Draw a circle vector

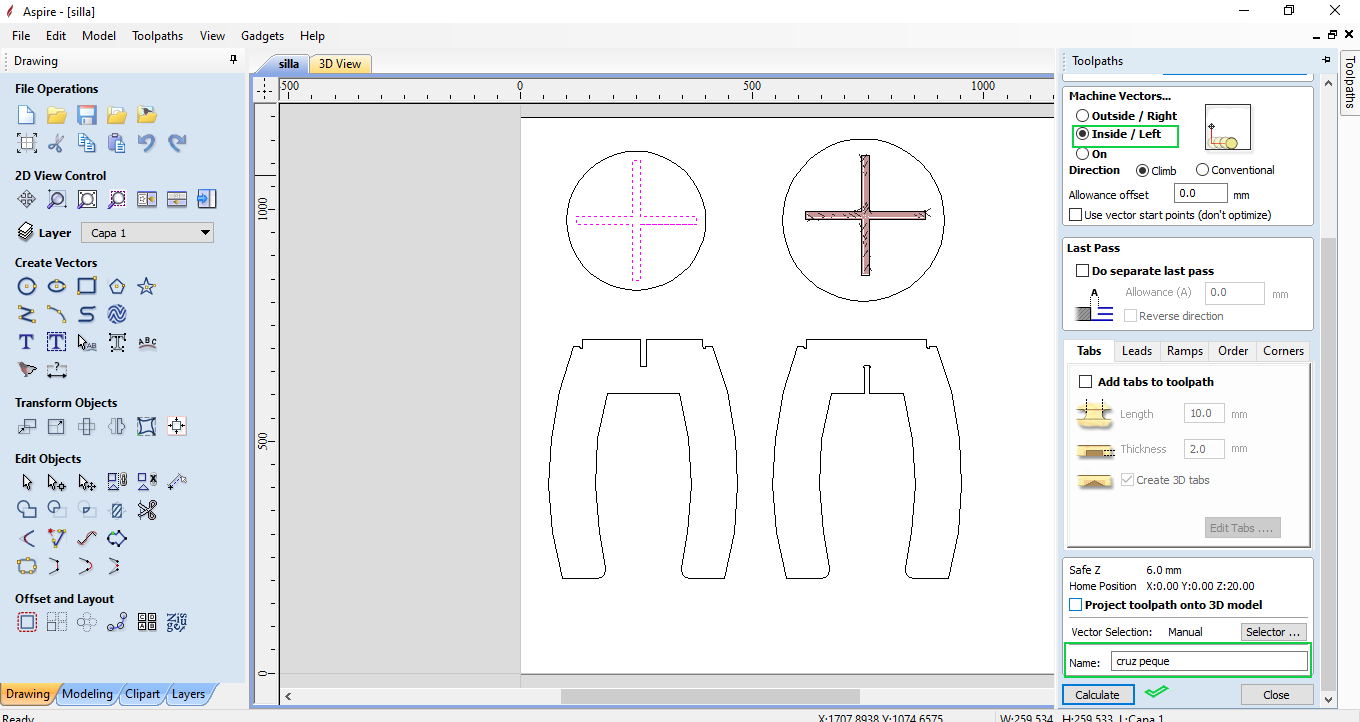pyautogui.click(x=27, y=287)
